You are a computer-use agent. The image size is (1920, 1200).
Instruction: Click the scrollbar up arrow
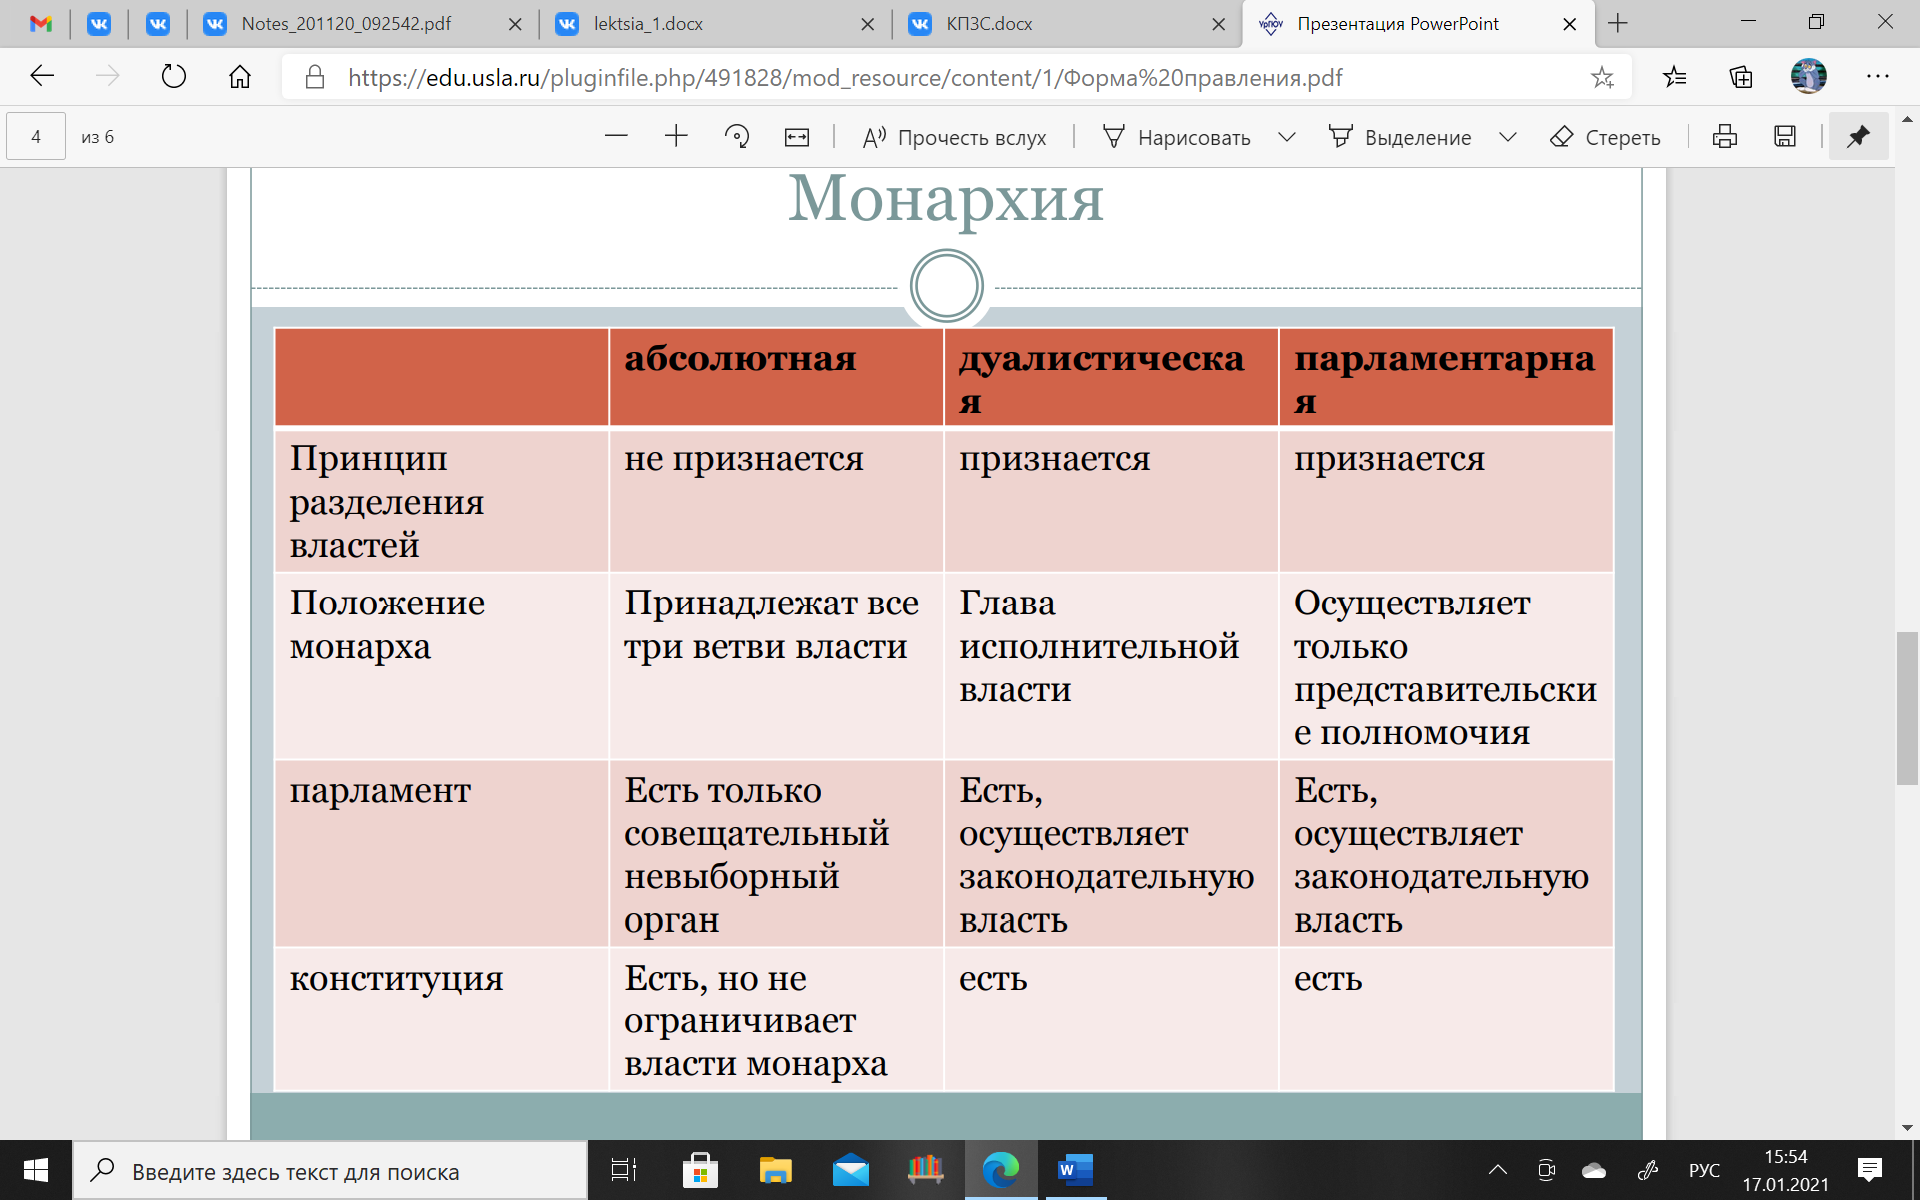[x=1907, y=117]
